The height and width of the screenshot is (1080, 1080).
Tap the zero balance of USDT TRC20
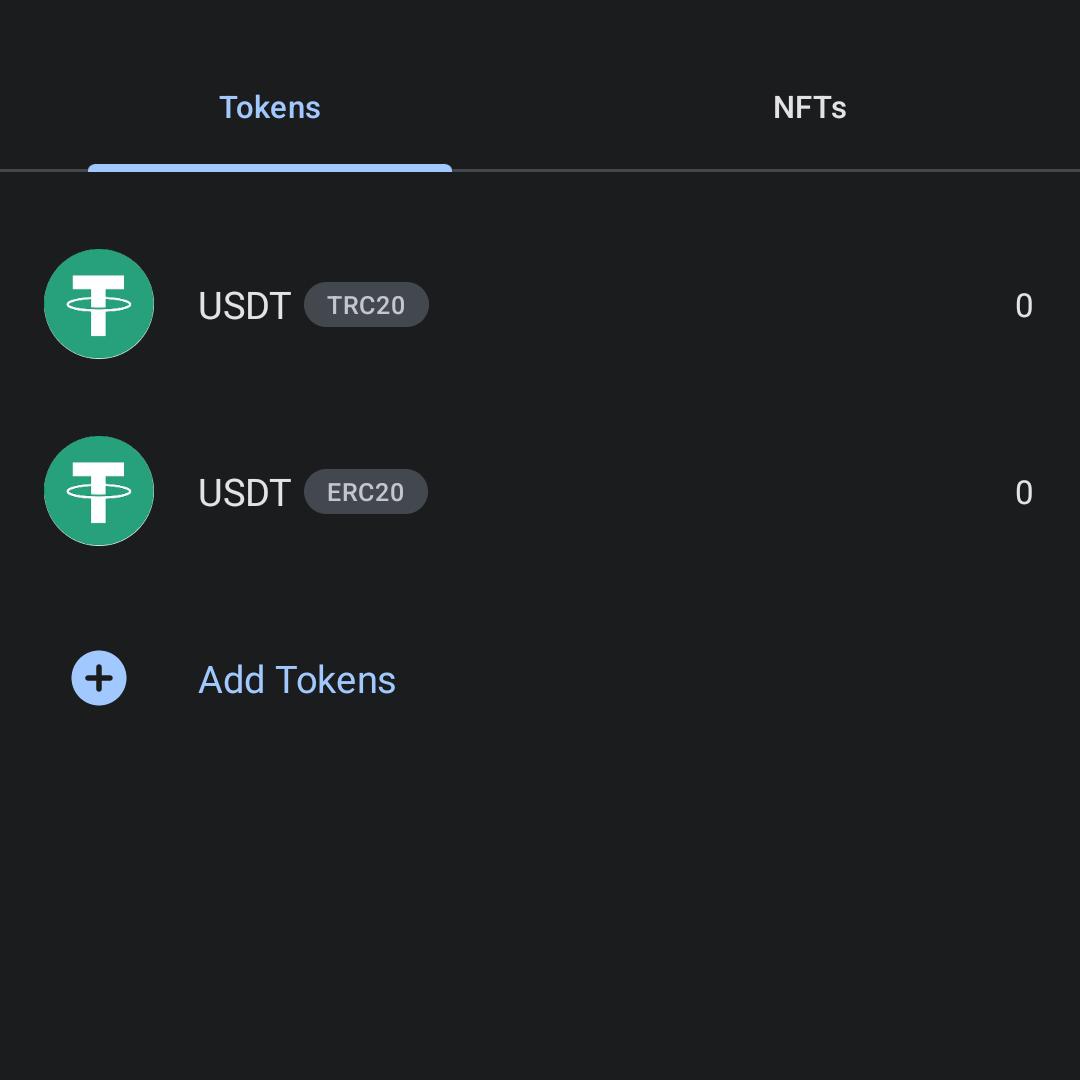(x=1023, y=306)
